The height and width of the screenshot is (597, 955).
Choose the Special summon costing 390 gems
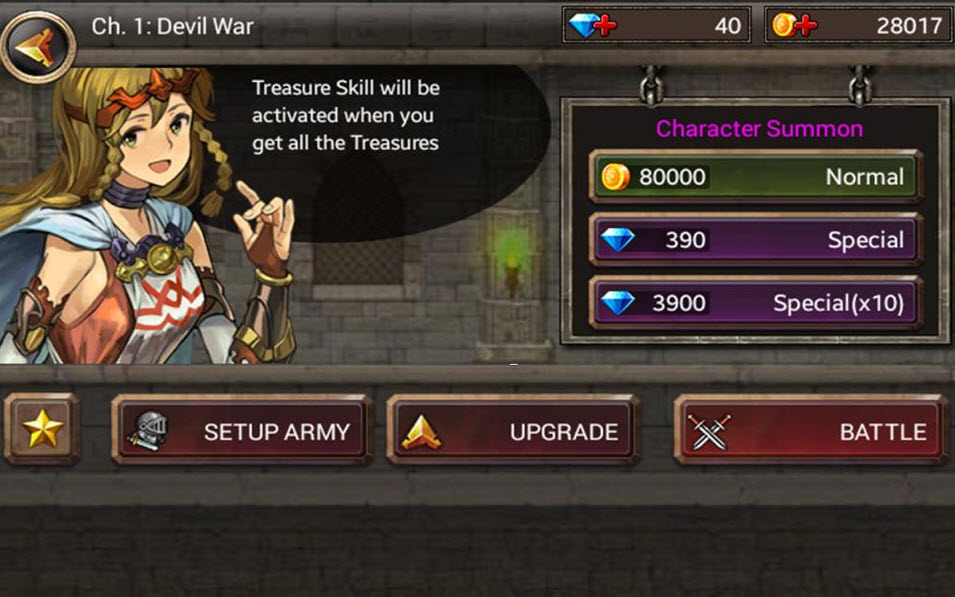[x=755, y=239]
